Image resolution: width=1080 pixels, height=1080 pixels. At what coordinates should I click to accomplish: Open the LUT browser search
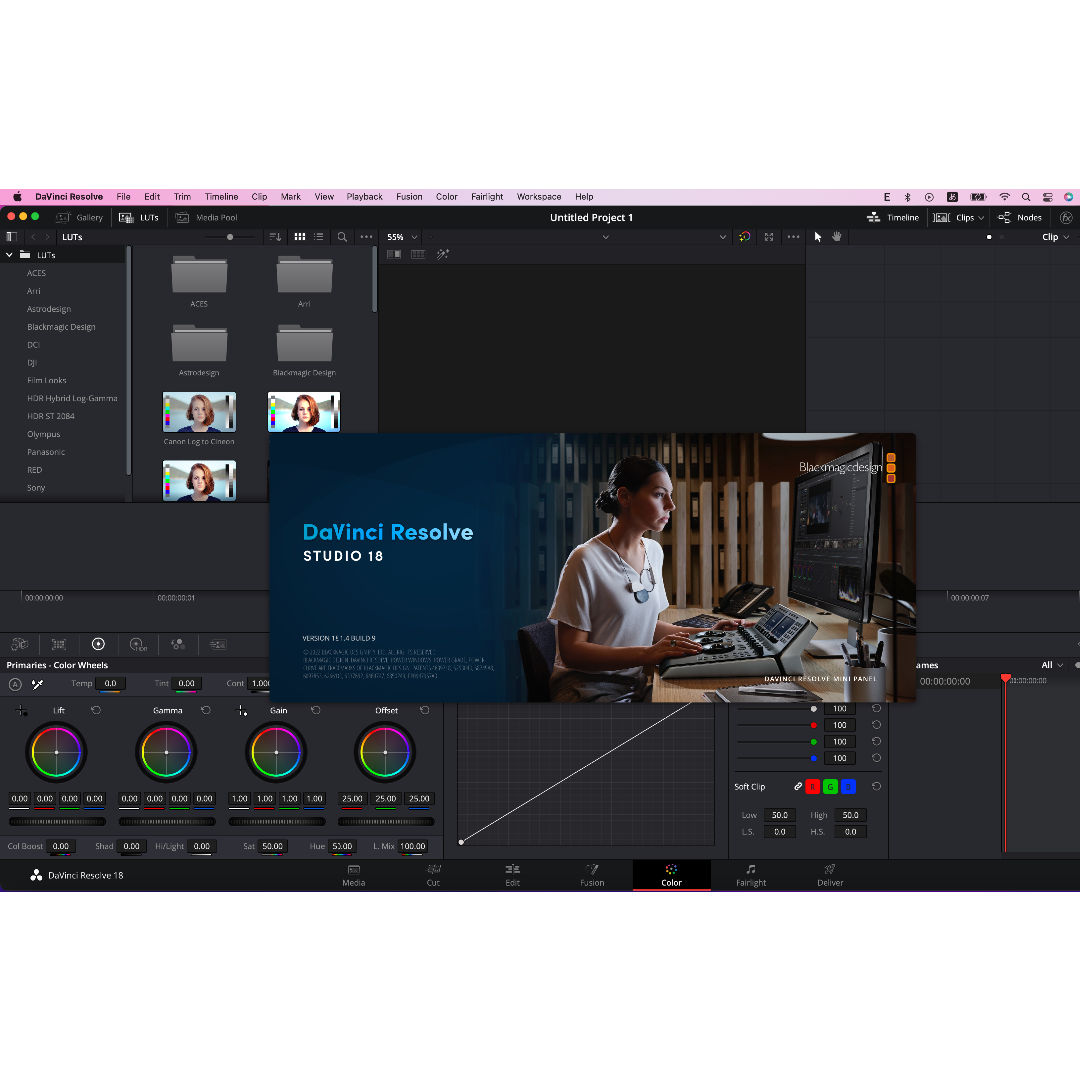pyautogui.click(x=342, y=237)
